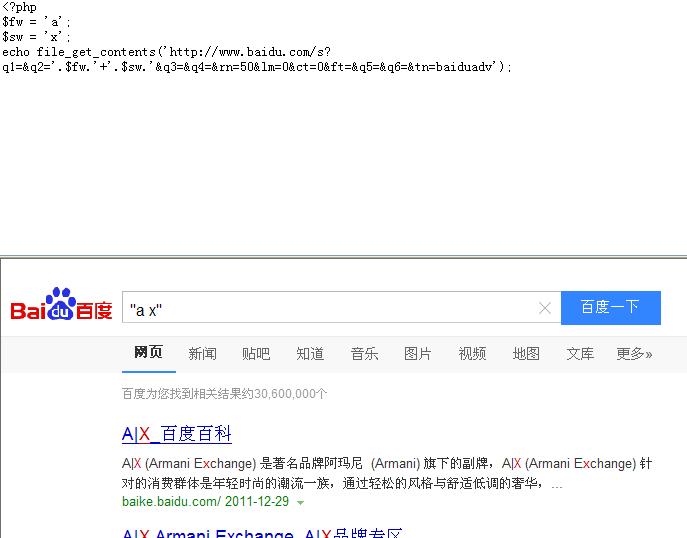Click the A|X Armani Exchange description snippet
Image resolution: width=687 pixels, height=538 pixels.
tap(387, 473)
